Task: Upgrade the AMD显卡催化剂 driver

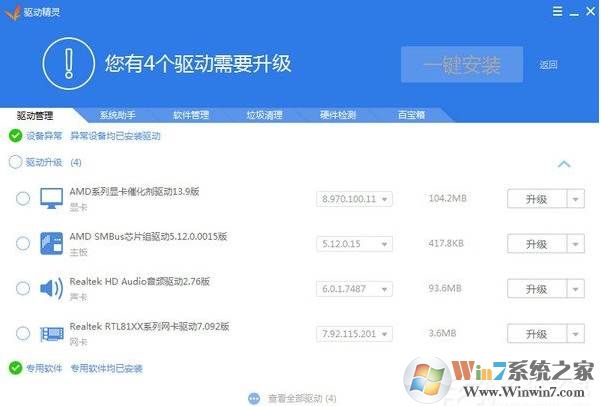Action: coord(537,199)
